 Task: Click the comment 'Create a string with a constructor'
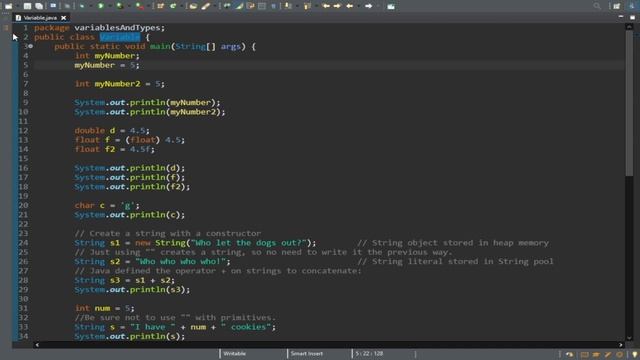coord(175,233)
